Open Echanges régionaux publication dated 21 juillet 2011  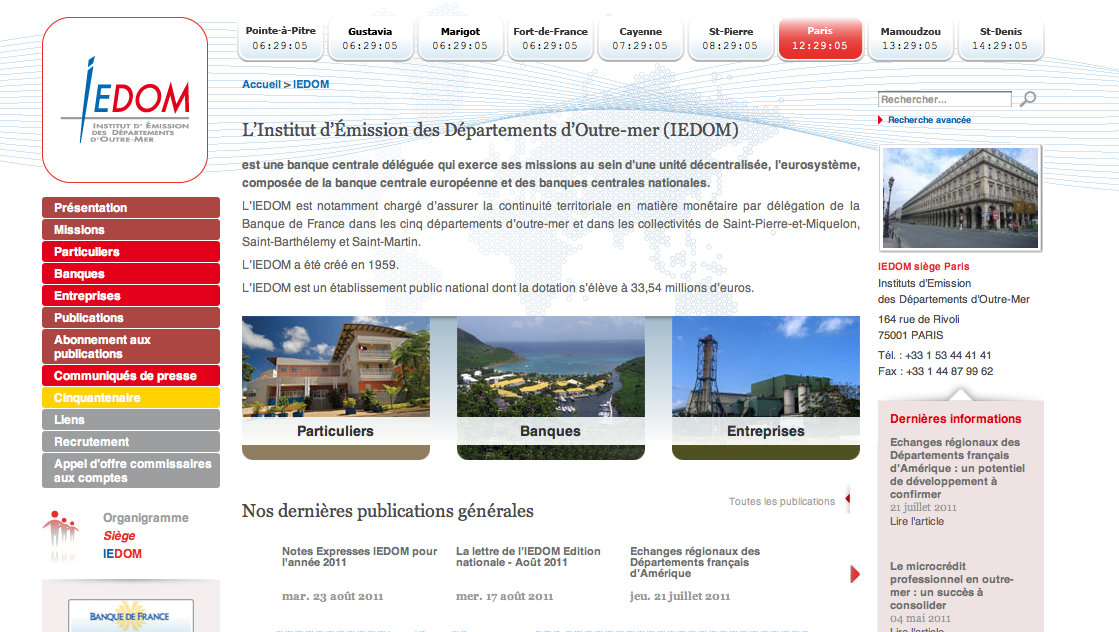coord(695,562)
